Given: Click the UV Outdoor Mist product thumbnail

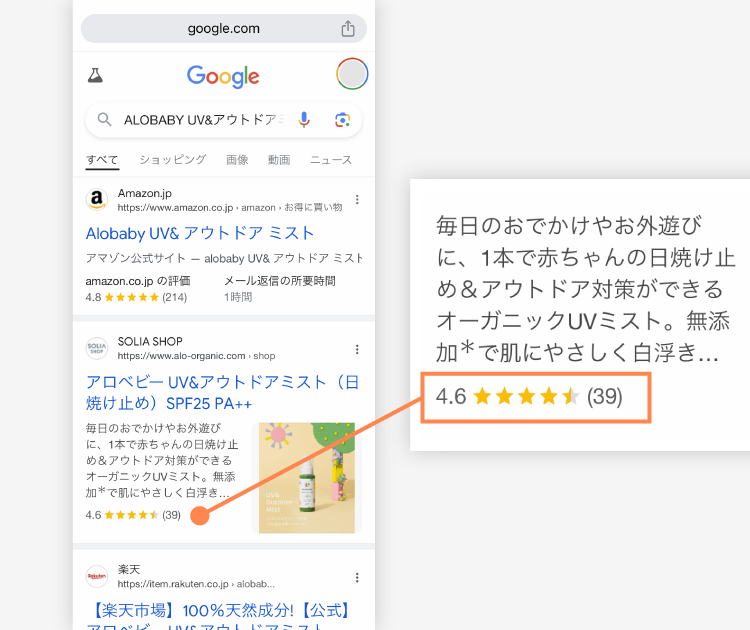Looking at the screenshot, I should [x=307, y=477].
